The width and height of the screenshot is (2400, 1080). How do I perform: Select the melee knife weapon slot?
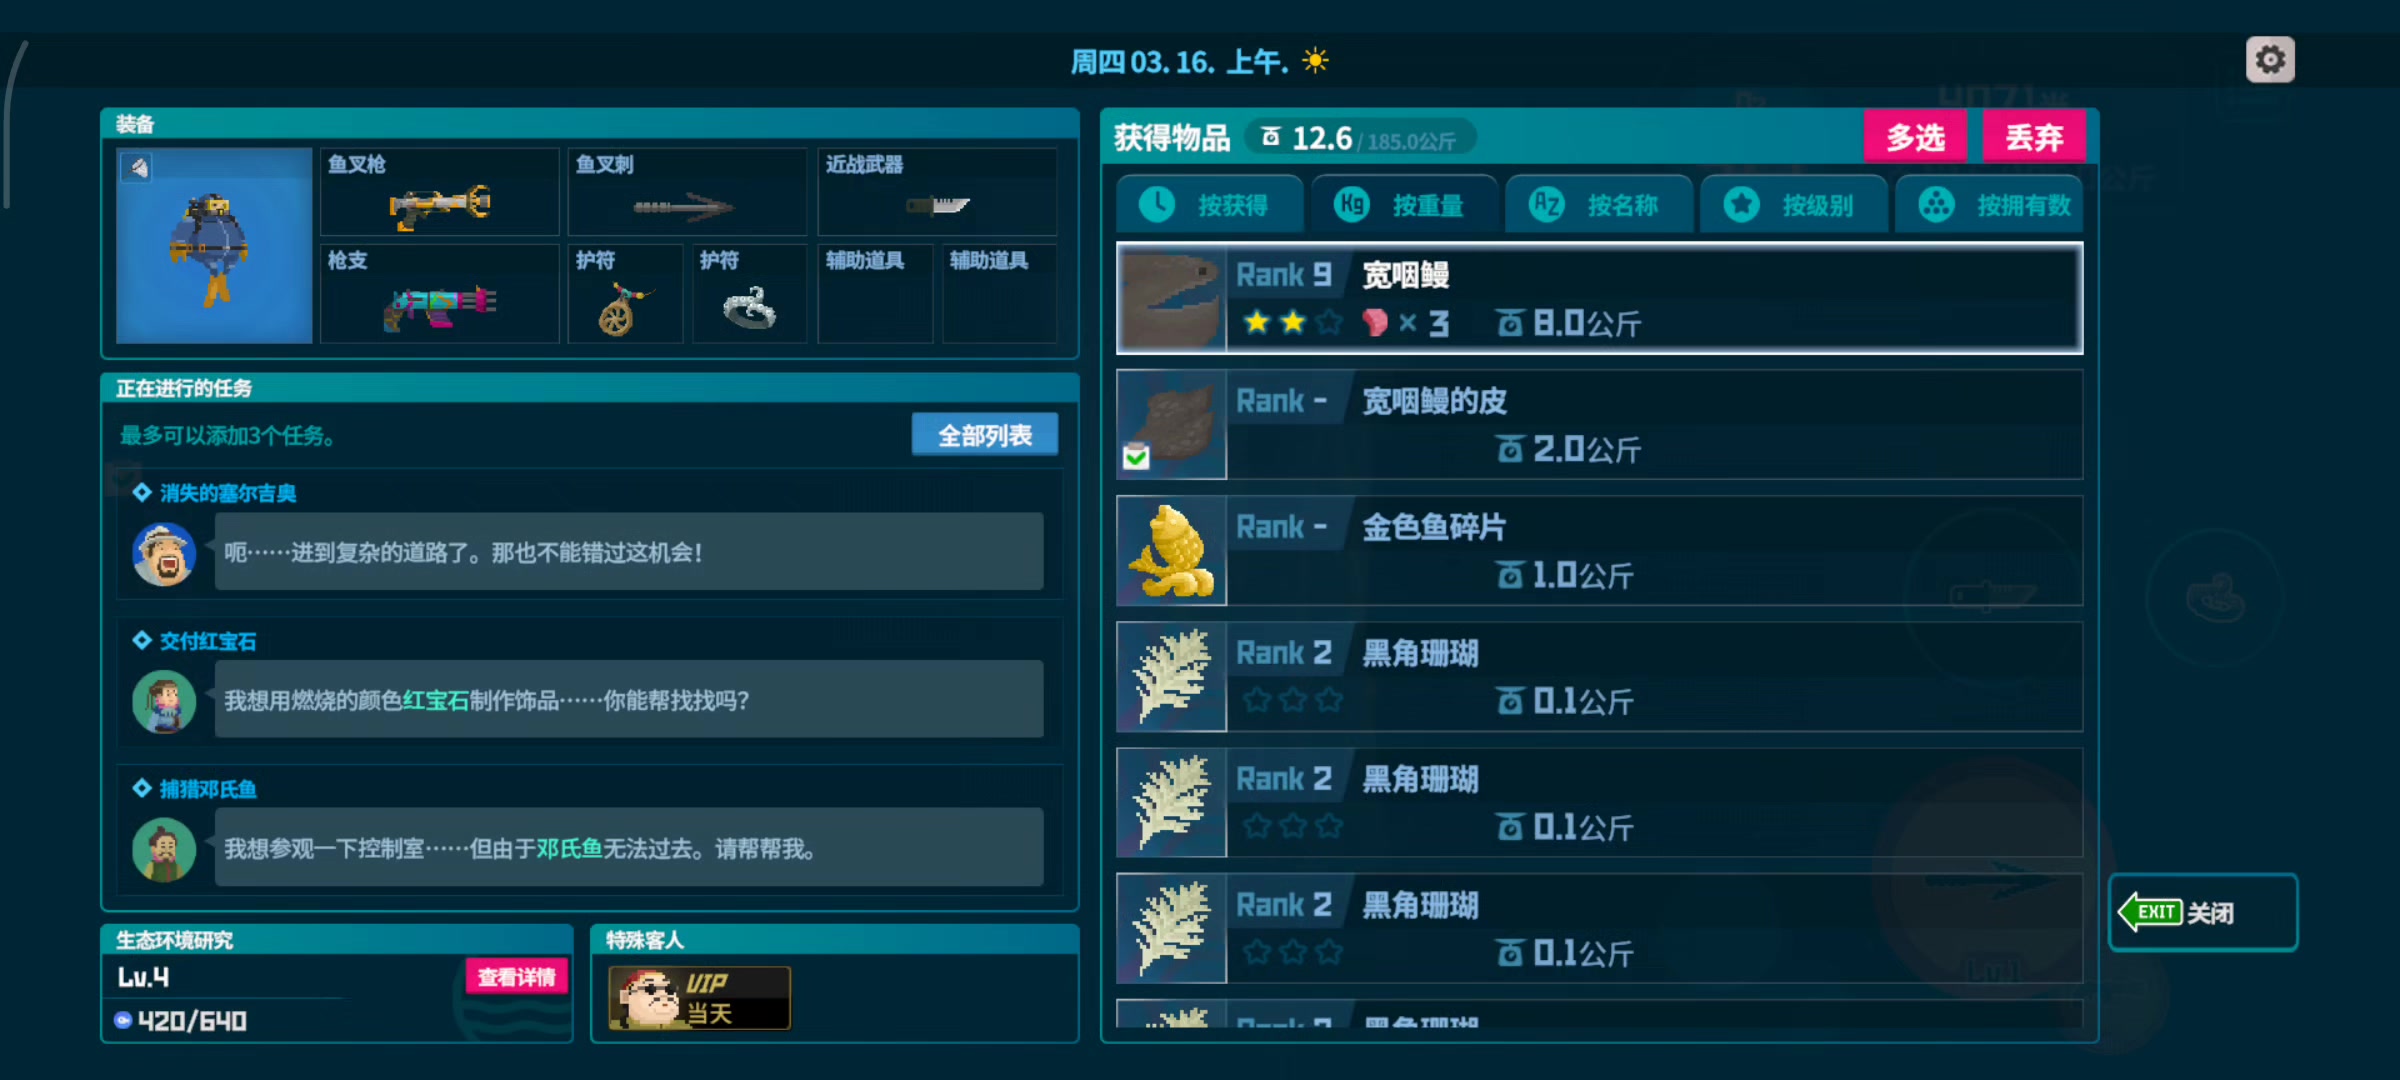[x=937, y=192]
